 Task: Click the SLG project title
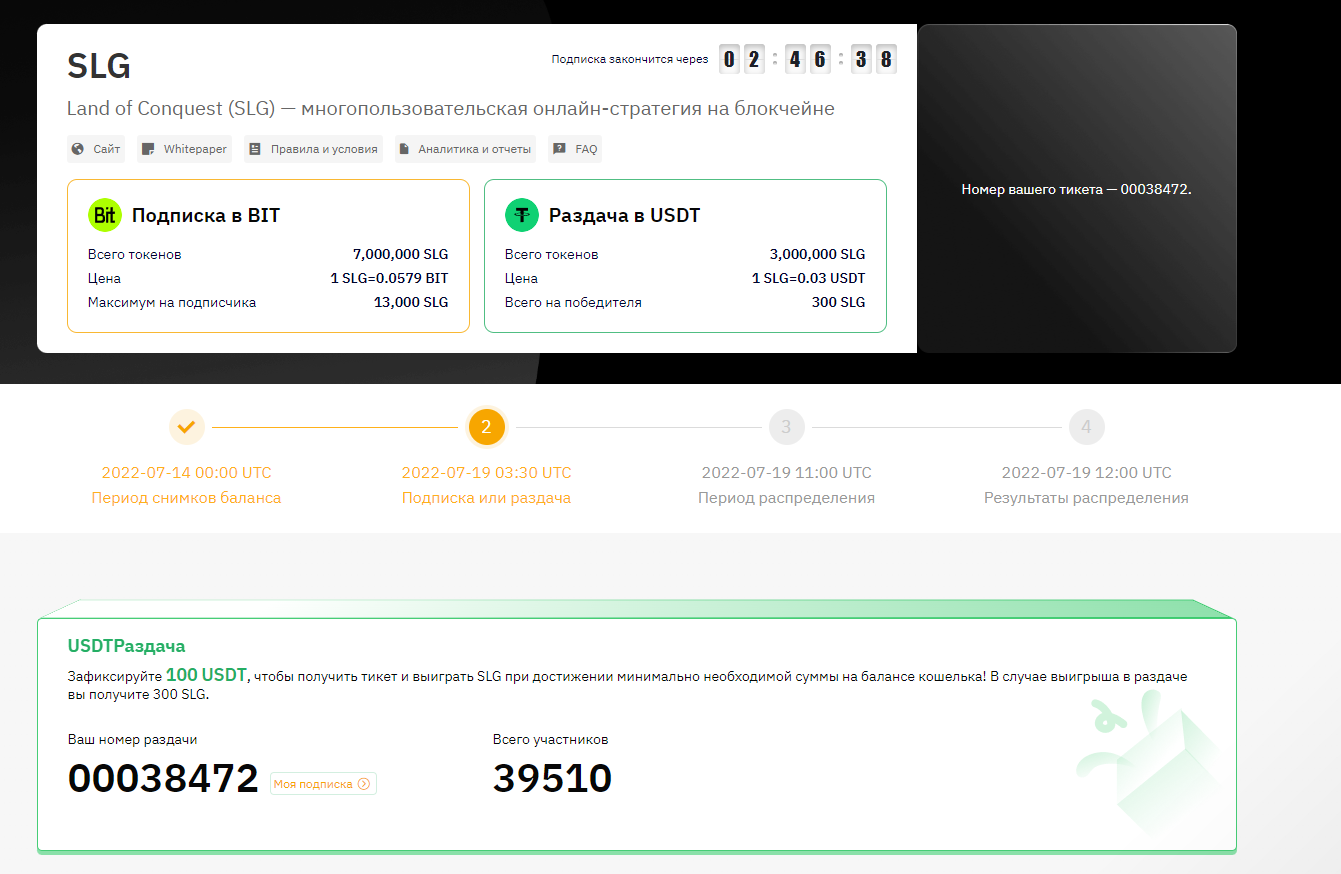click(99, 66)
